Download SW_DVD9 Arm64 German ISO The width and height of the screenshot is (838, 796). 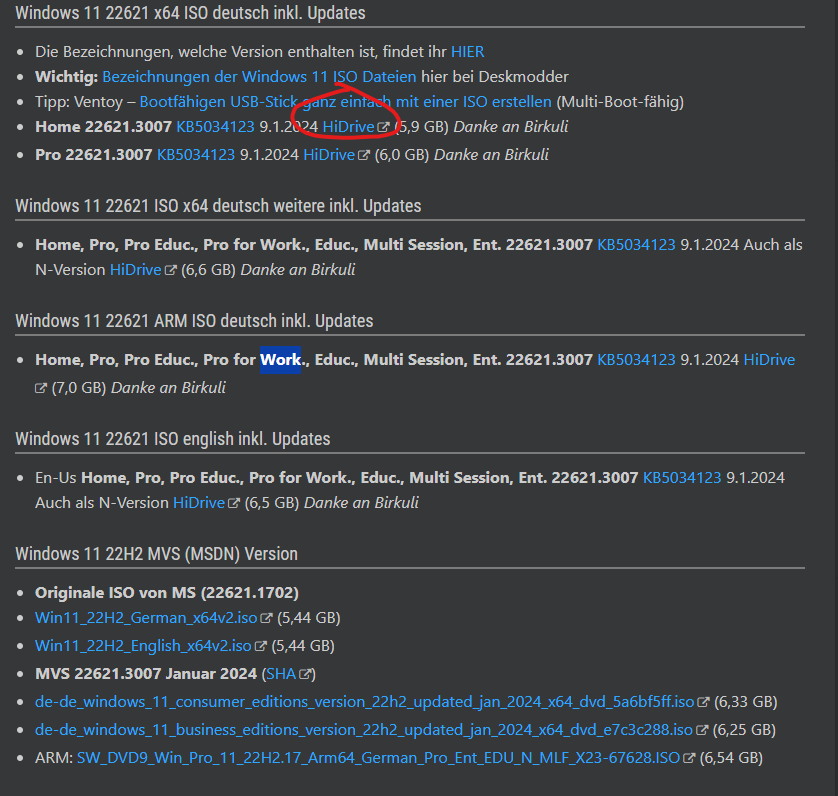[378, 758]
